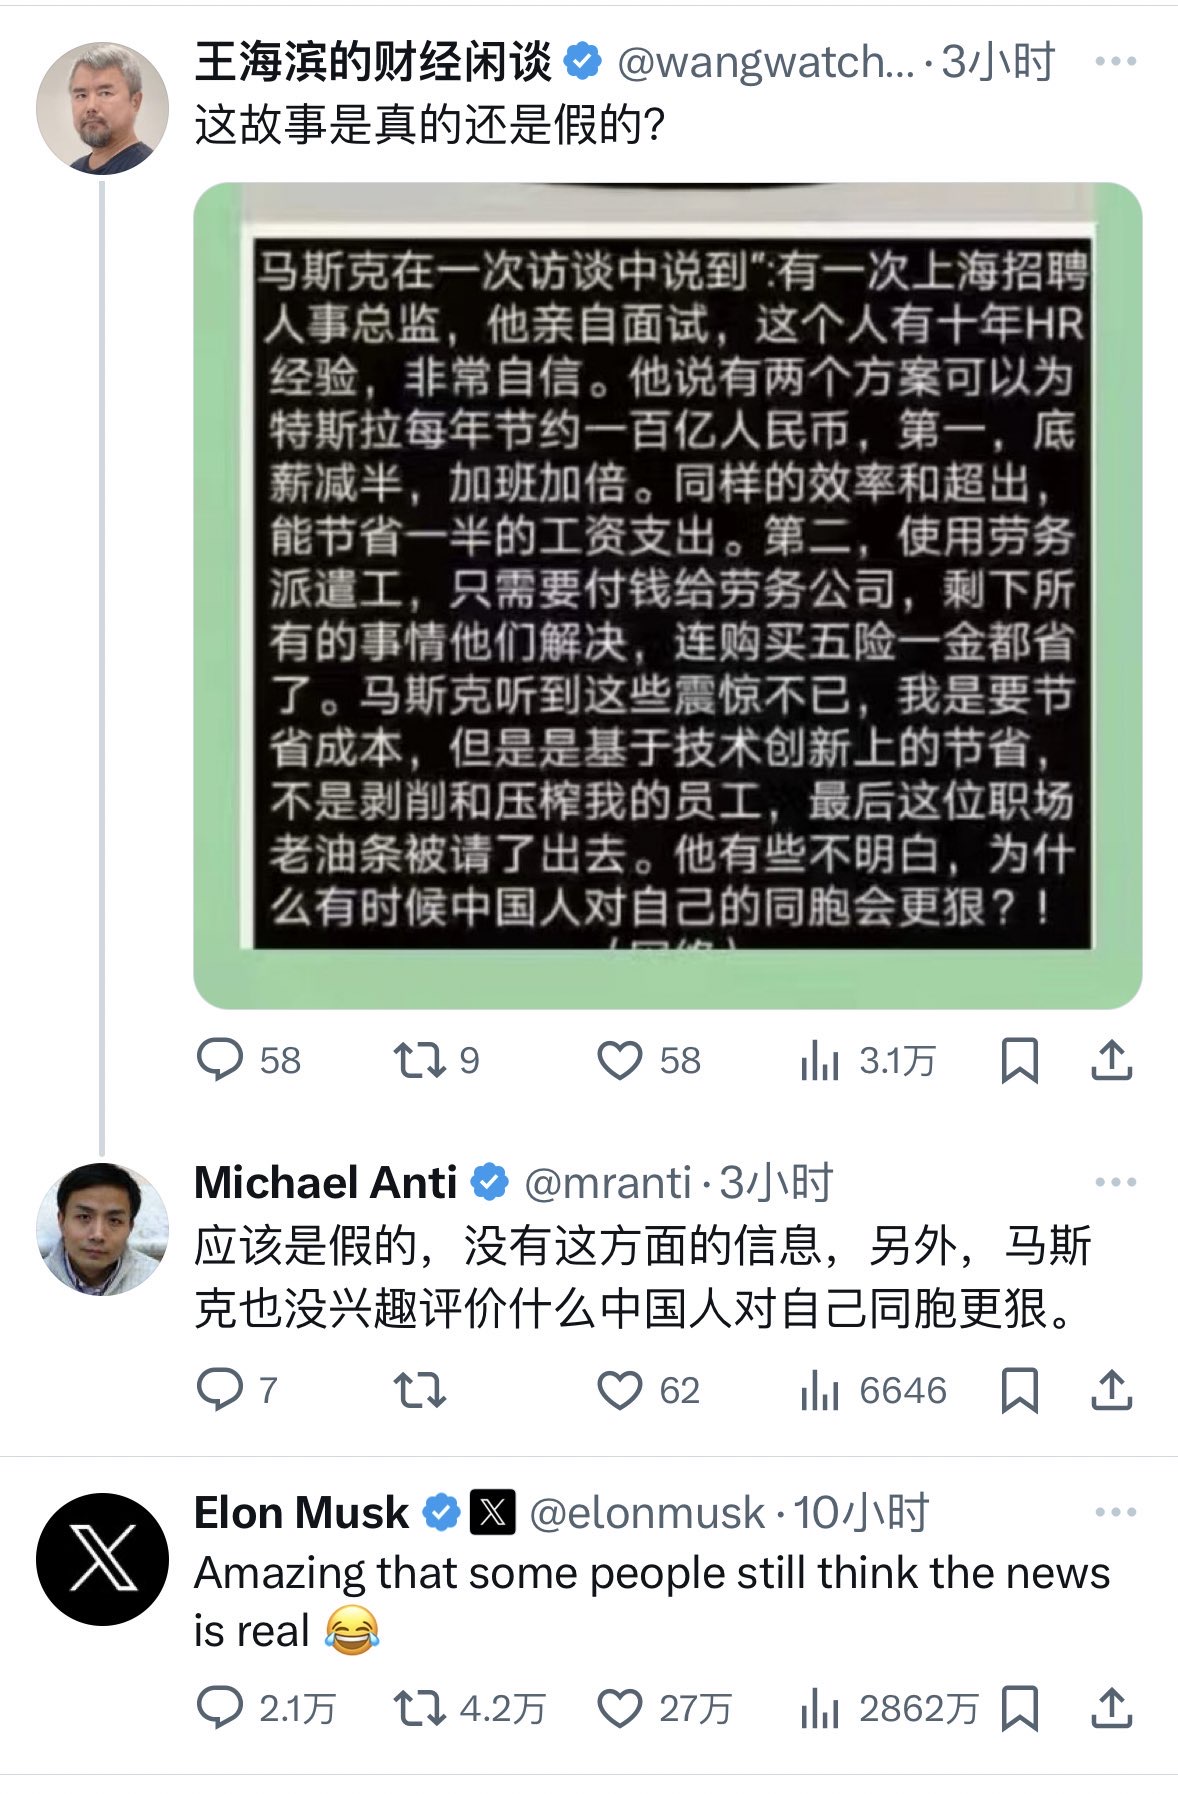Screen dimensions: 1178x1794
Task: Open more options for Elon Musk's tweet
Action: pos(1115,1512)
